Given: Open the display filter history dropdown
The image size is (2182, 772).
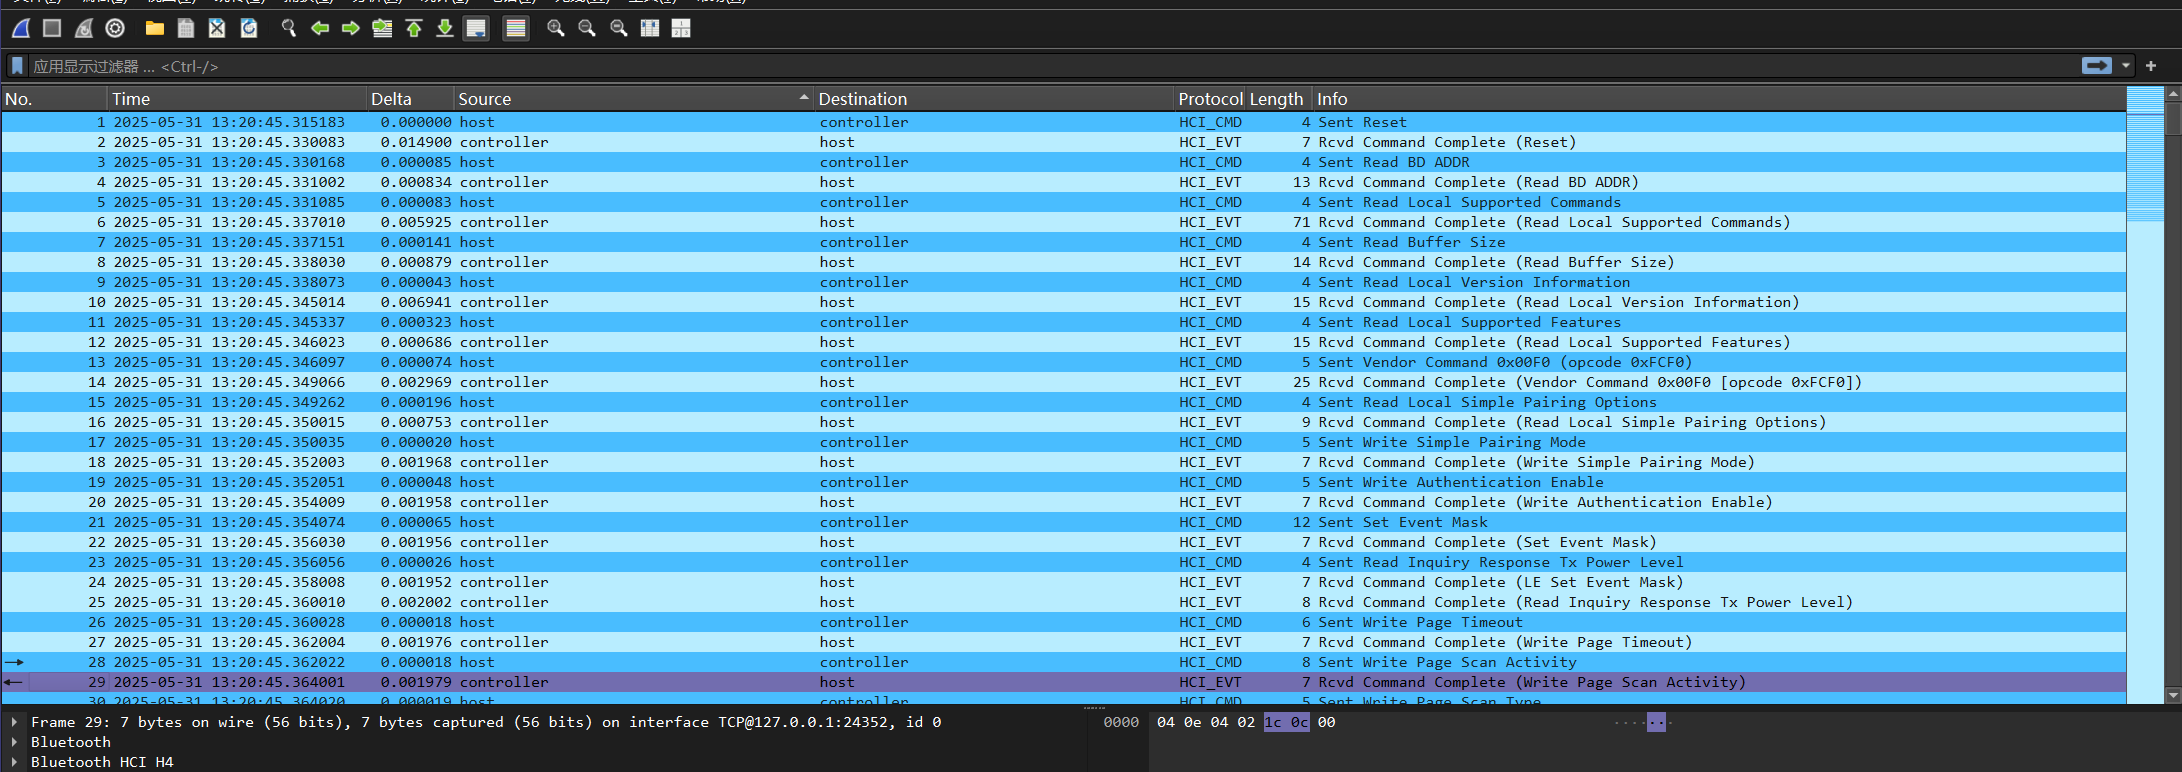Looking at the screenshot, I should (x=2126, y=66).
